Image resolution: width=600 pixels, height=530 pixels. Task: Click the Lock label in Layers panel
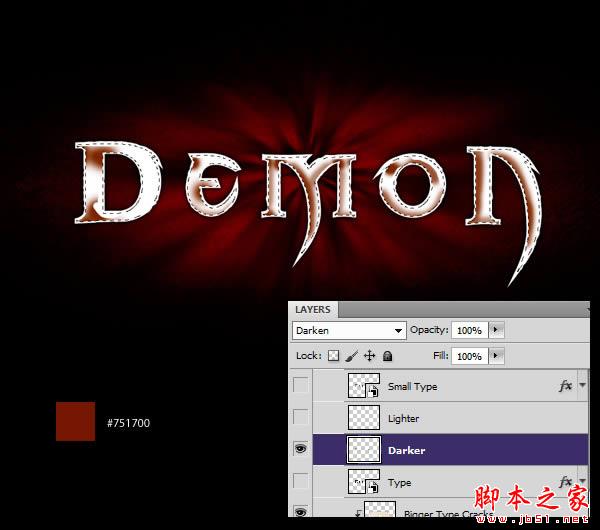pos(308,356)
